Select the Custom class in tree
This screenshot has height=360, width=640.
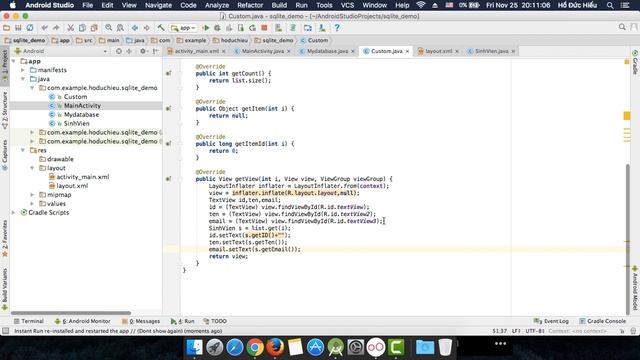click(x=75, y=97)
